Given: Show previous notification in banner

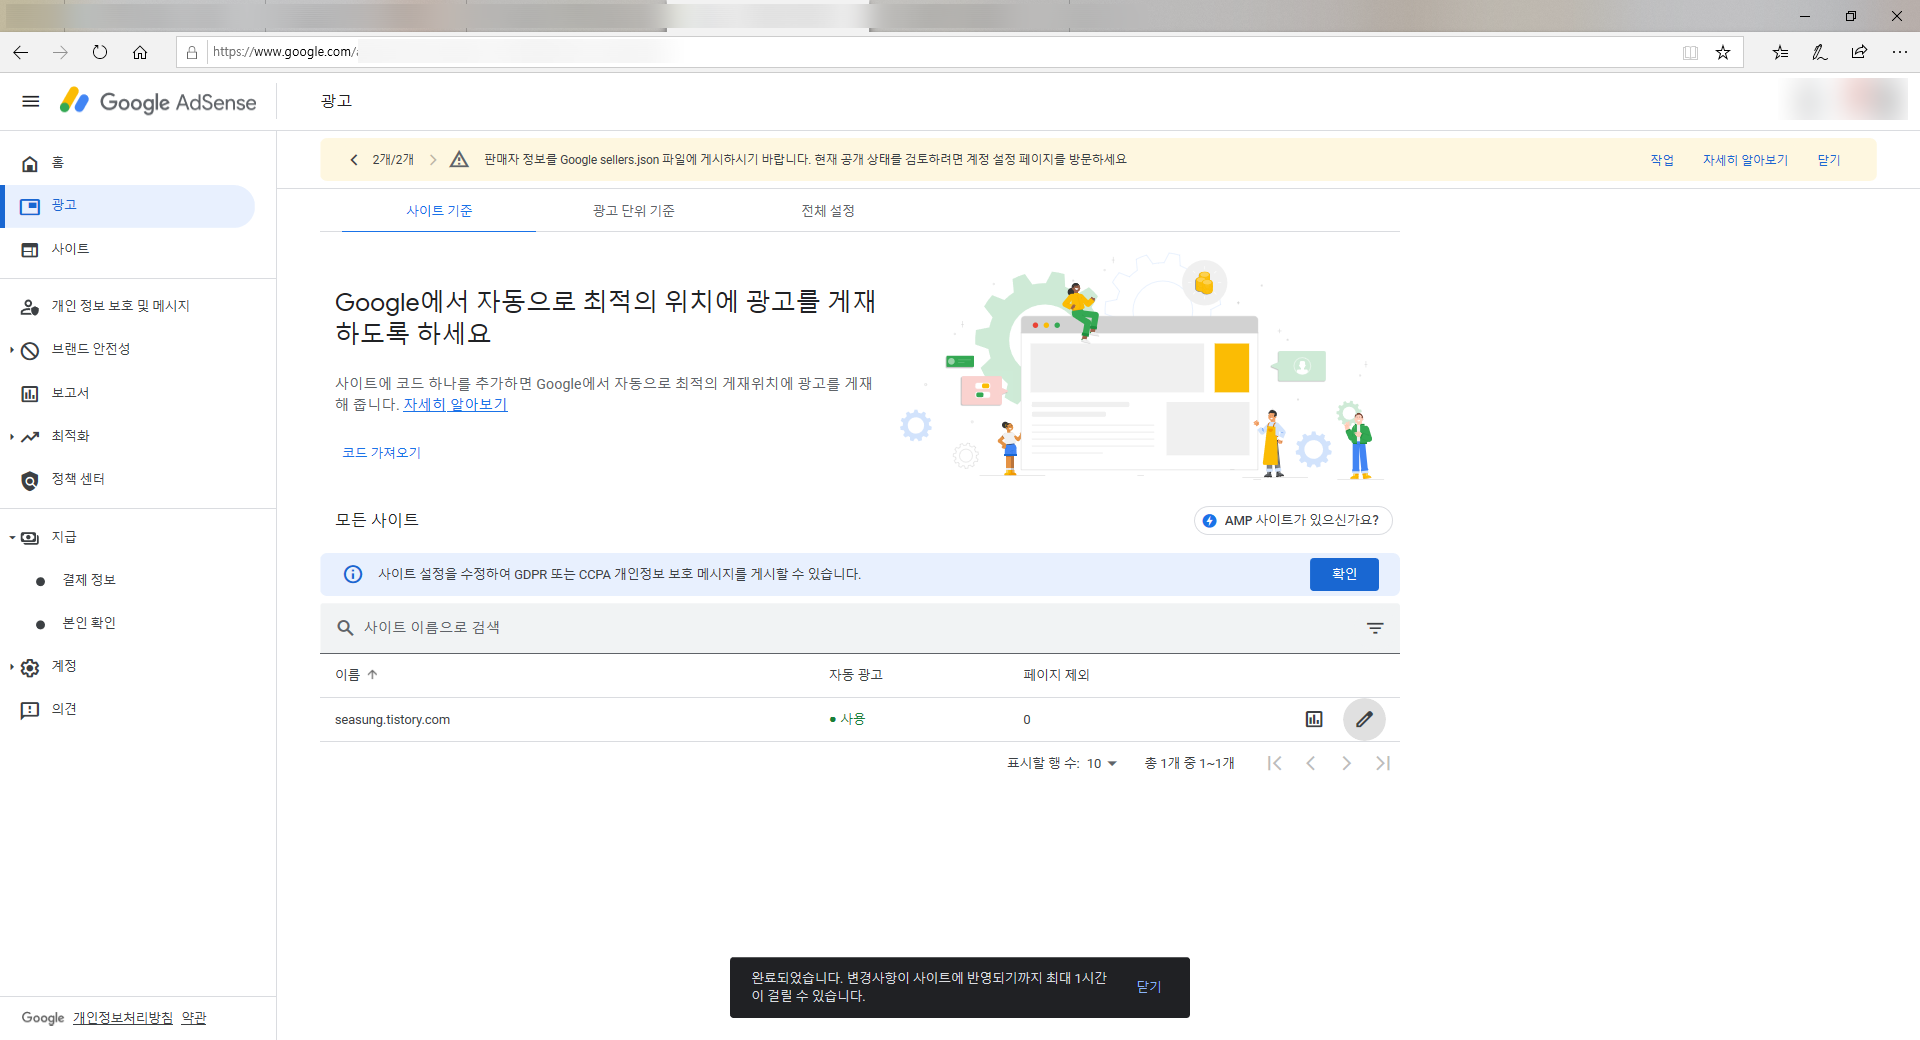Looking at the screenshot, I should [x=354, y=160].
